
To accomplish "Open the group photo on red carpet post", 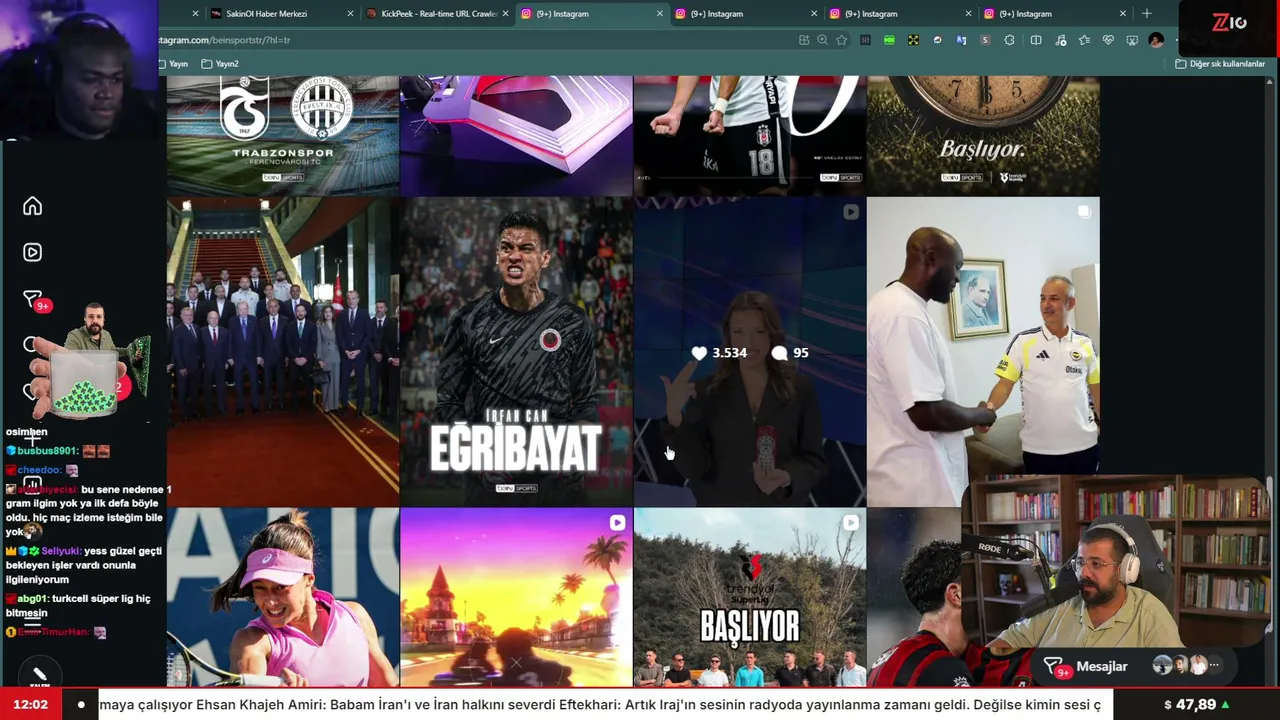I will tap(283, 351).
